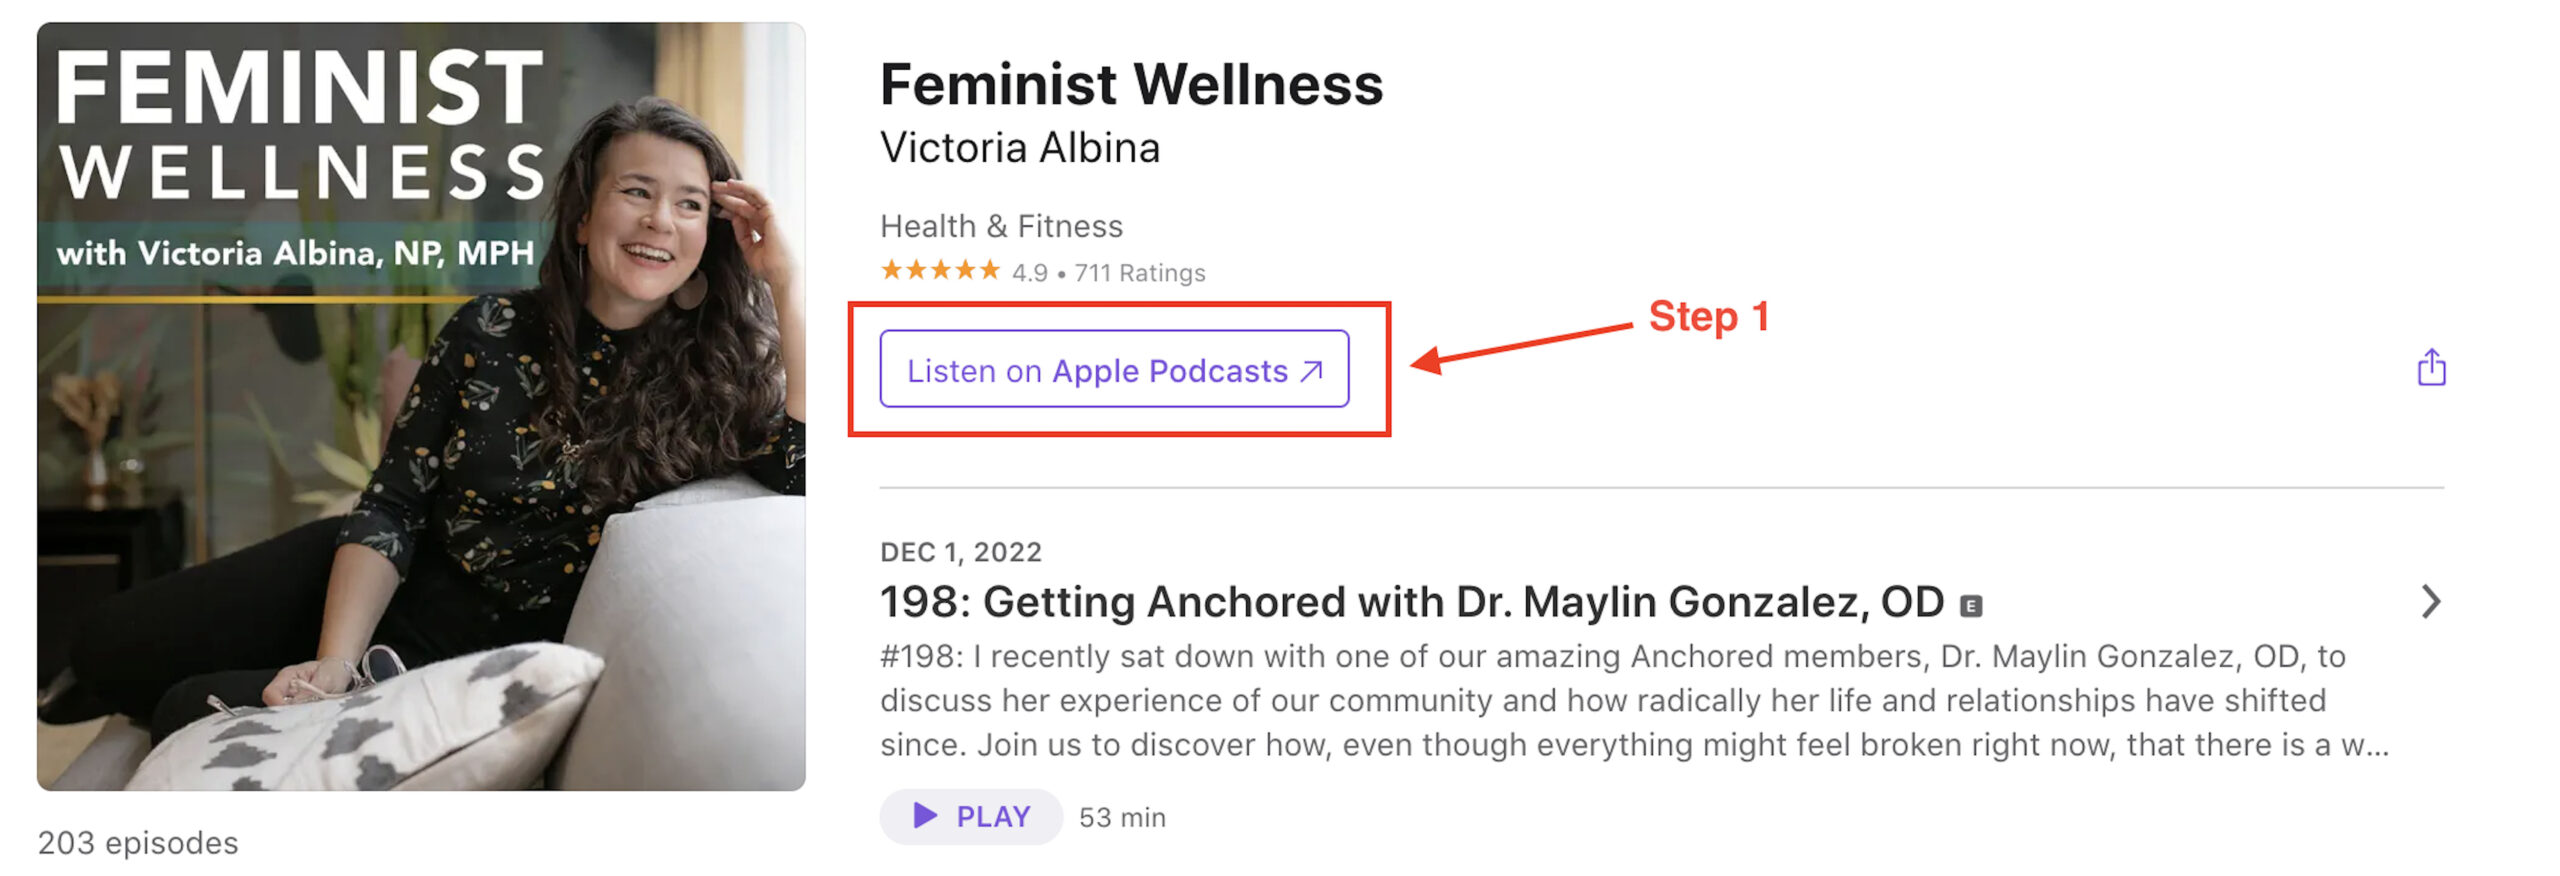Viewport: 2560px width, 876px height.
Task: Click the DEC 1, 2022 episode date
Action: (960, 552)
